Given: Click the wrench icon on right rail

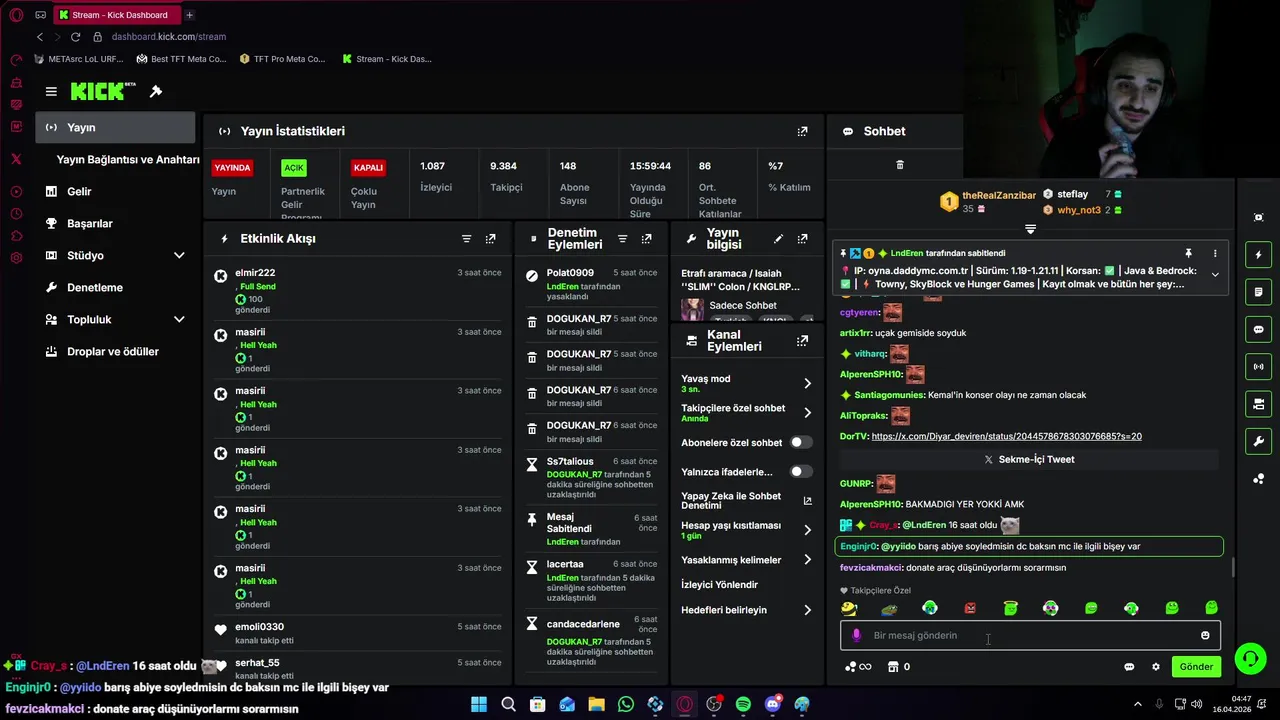Looking at the screenshot, I should point(1258,441).
